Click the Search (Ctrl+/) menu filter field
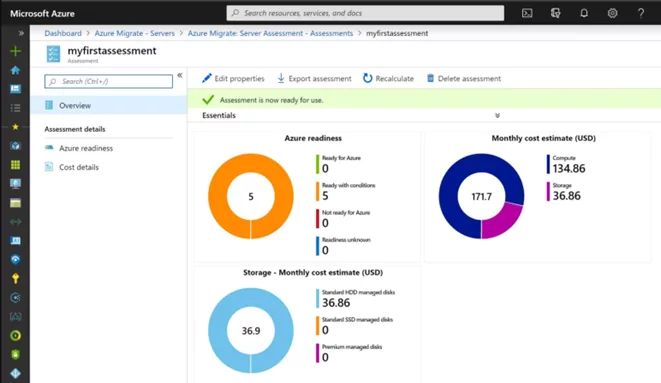The width and height of the screenshot is (661, 383). 108,81
